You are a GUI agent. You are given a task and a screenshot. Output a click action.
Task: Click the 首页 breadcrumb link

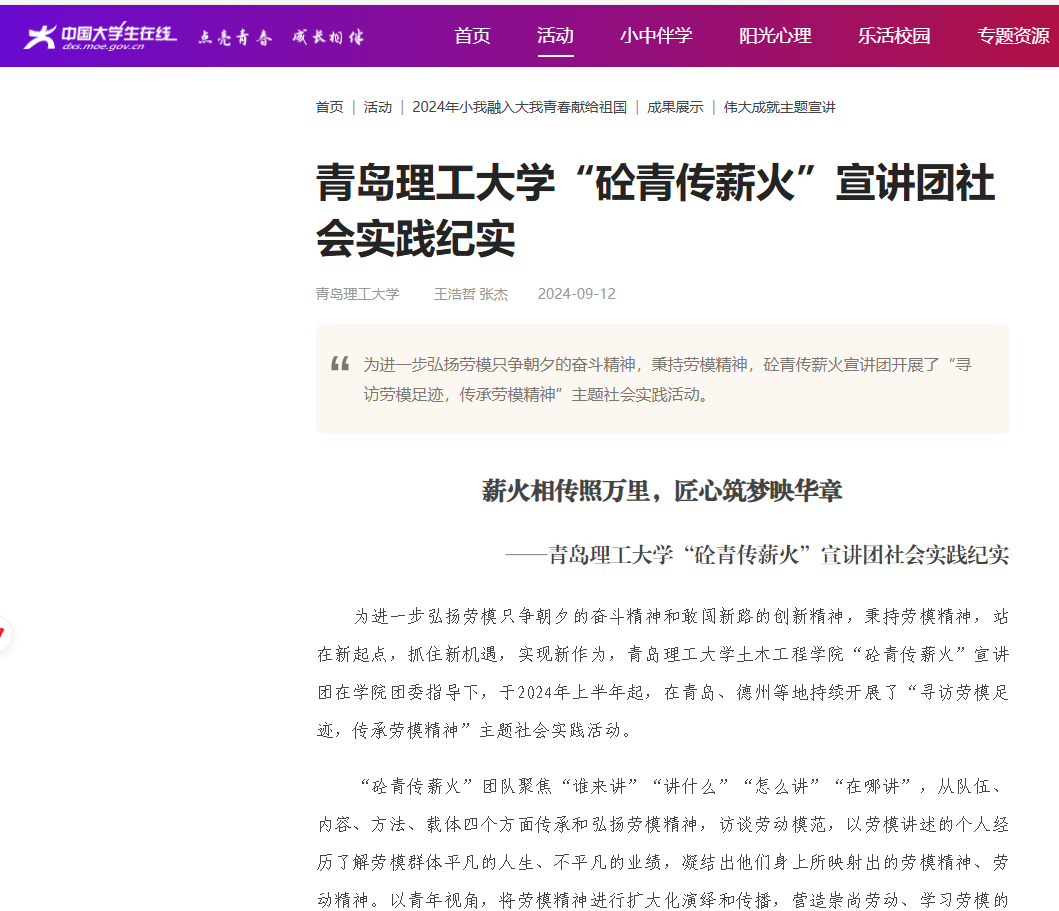[x=329, y=107]
